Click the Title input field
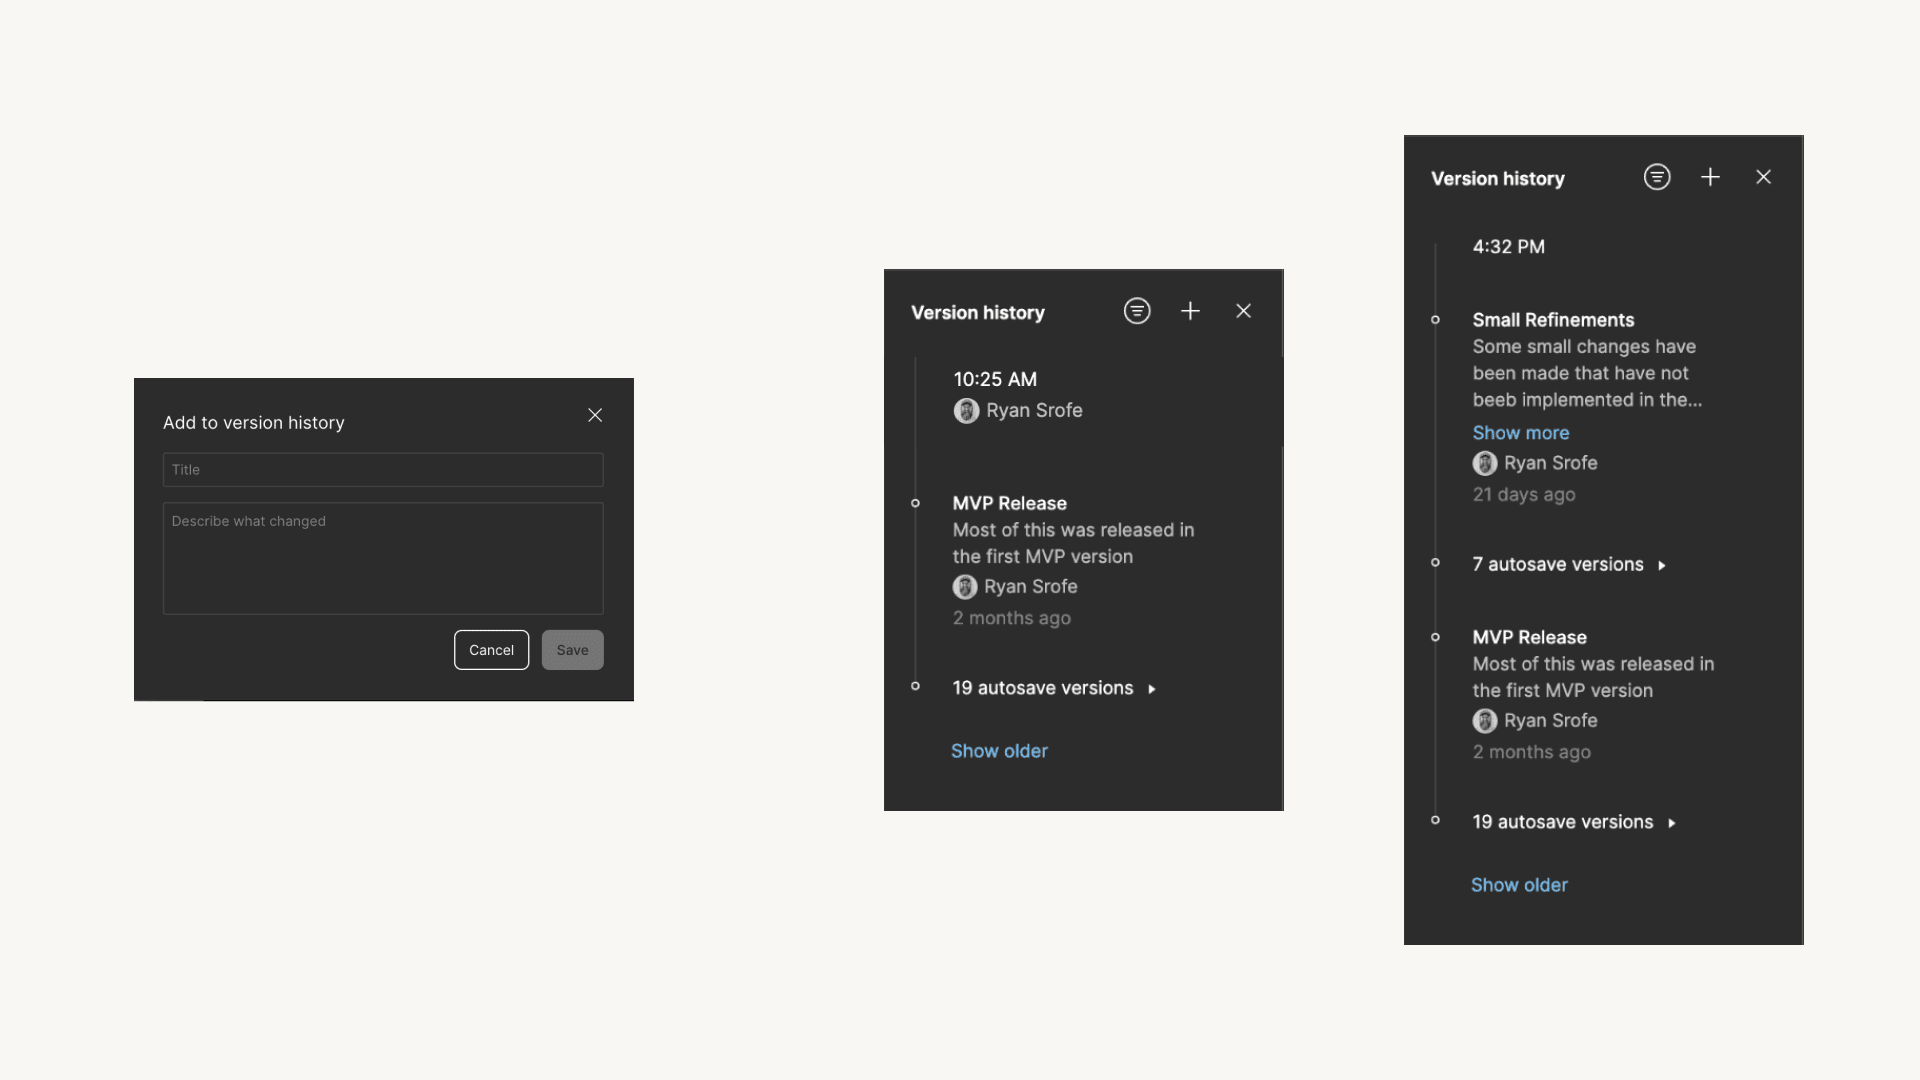1920x1080 pixels. pyautogui.click(x=382, y=469)
